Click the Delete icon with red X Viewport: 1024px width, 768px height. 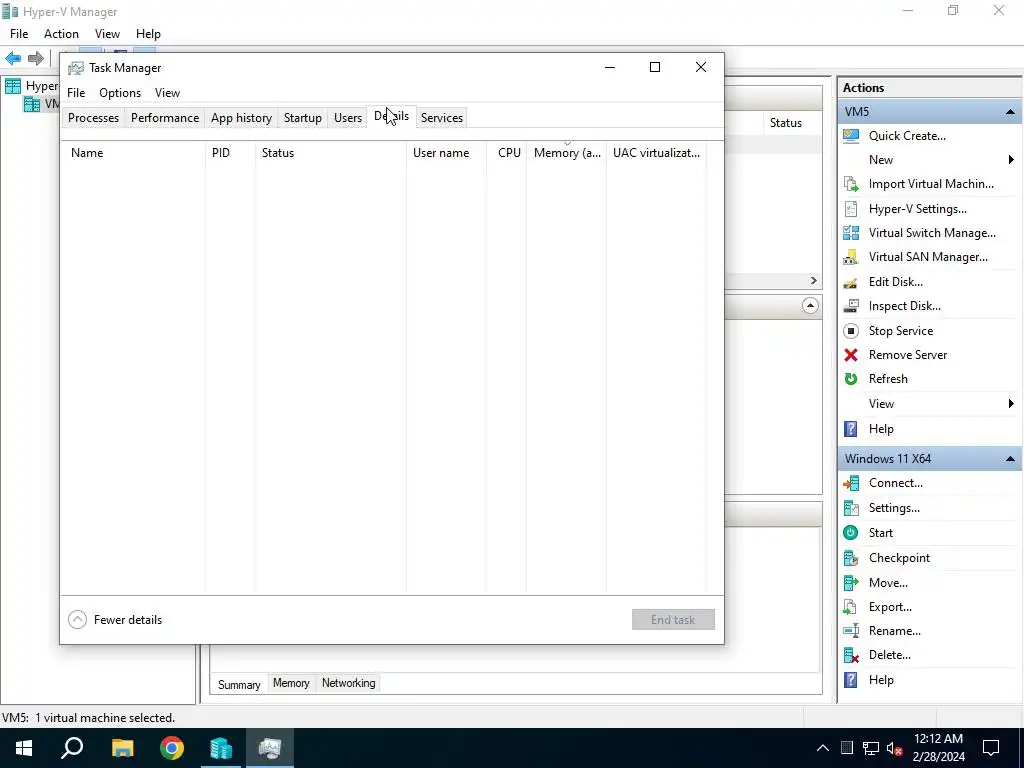[851, 655]
